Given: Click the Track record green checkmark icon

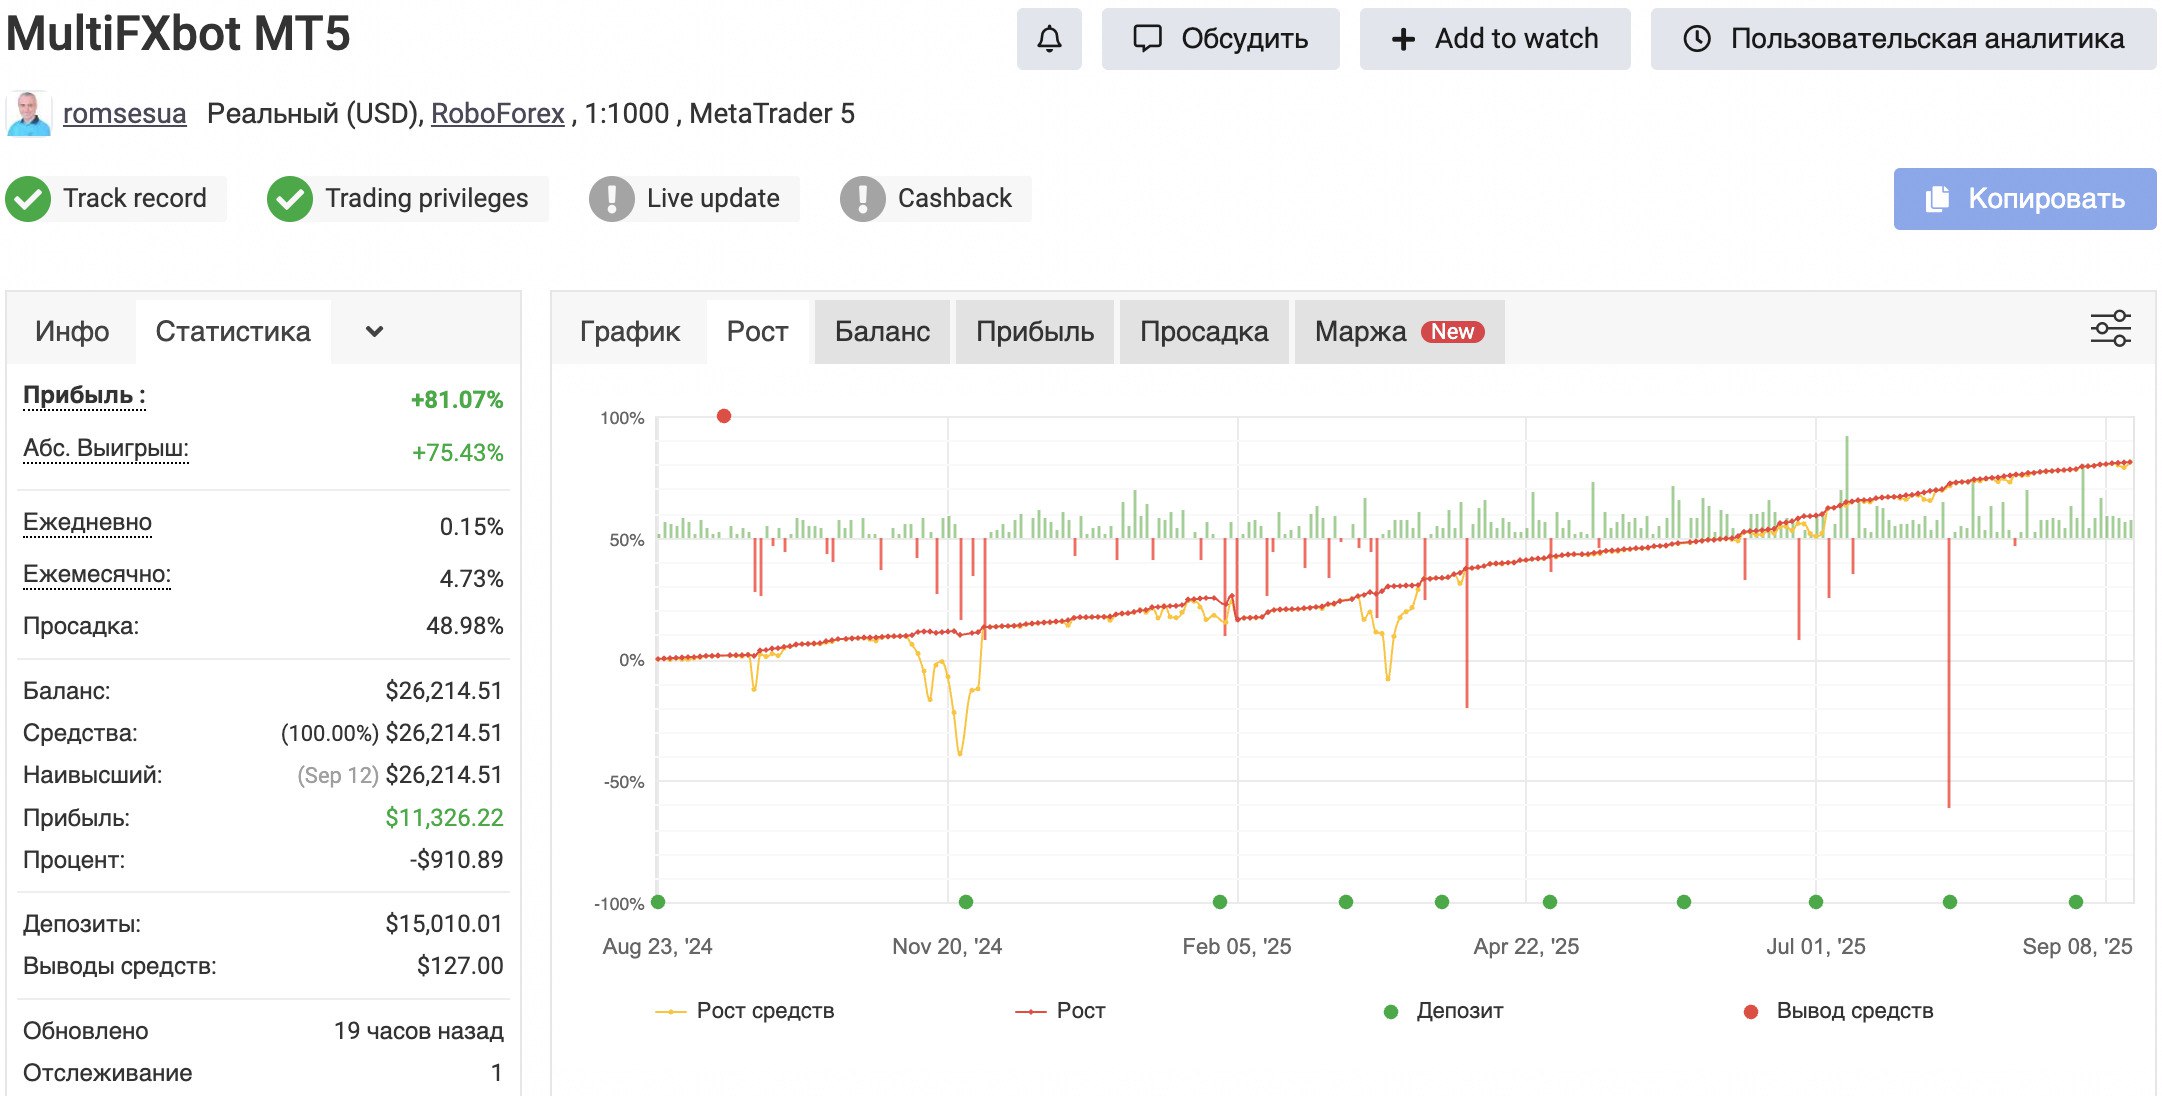Looking at the screenshot, I should click(29, 199).
